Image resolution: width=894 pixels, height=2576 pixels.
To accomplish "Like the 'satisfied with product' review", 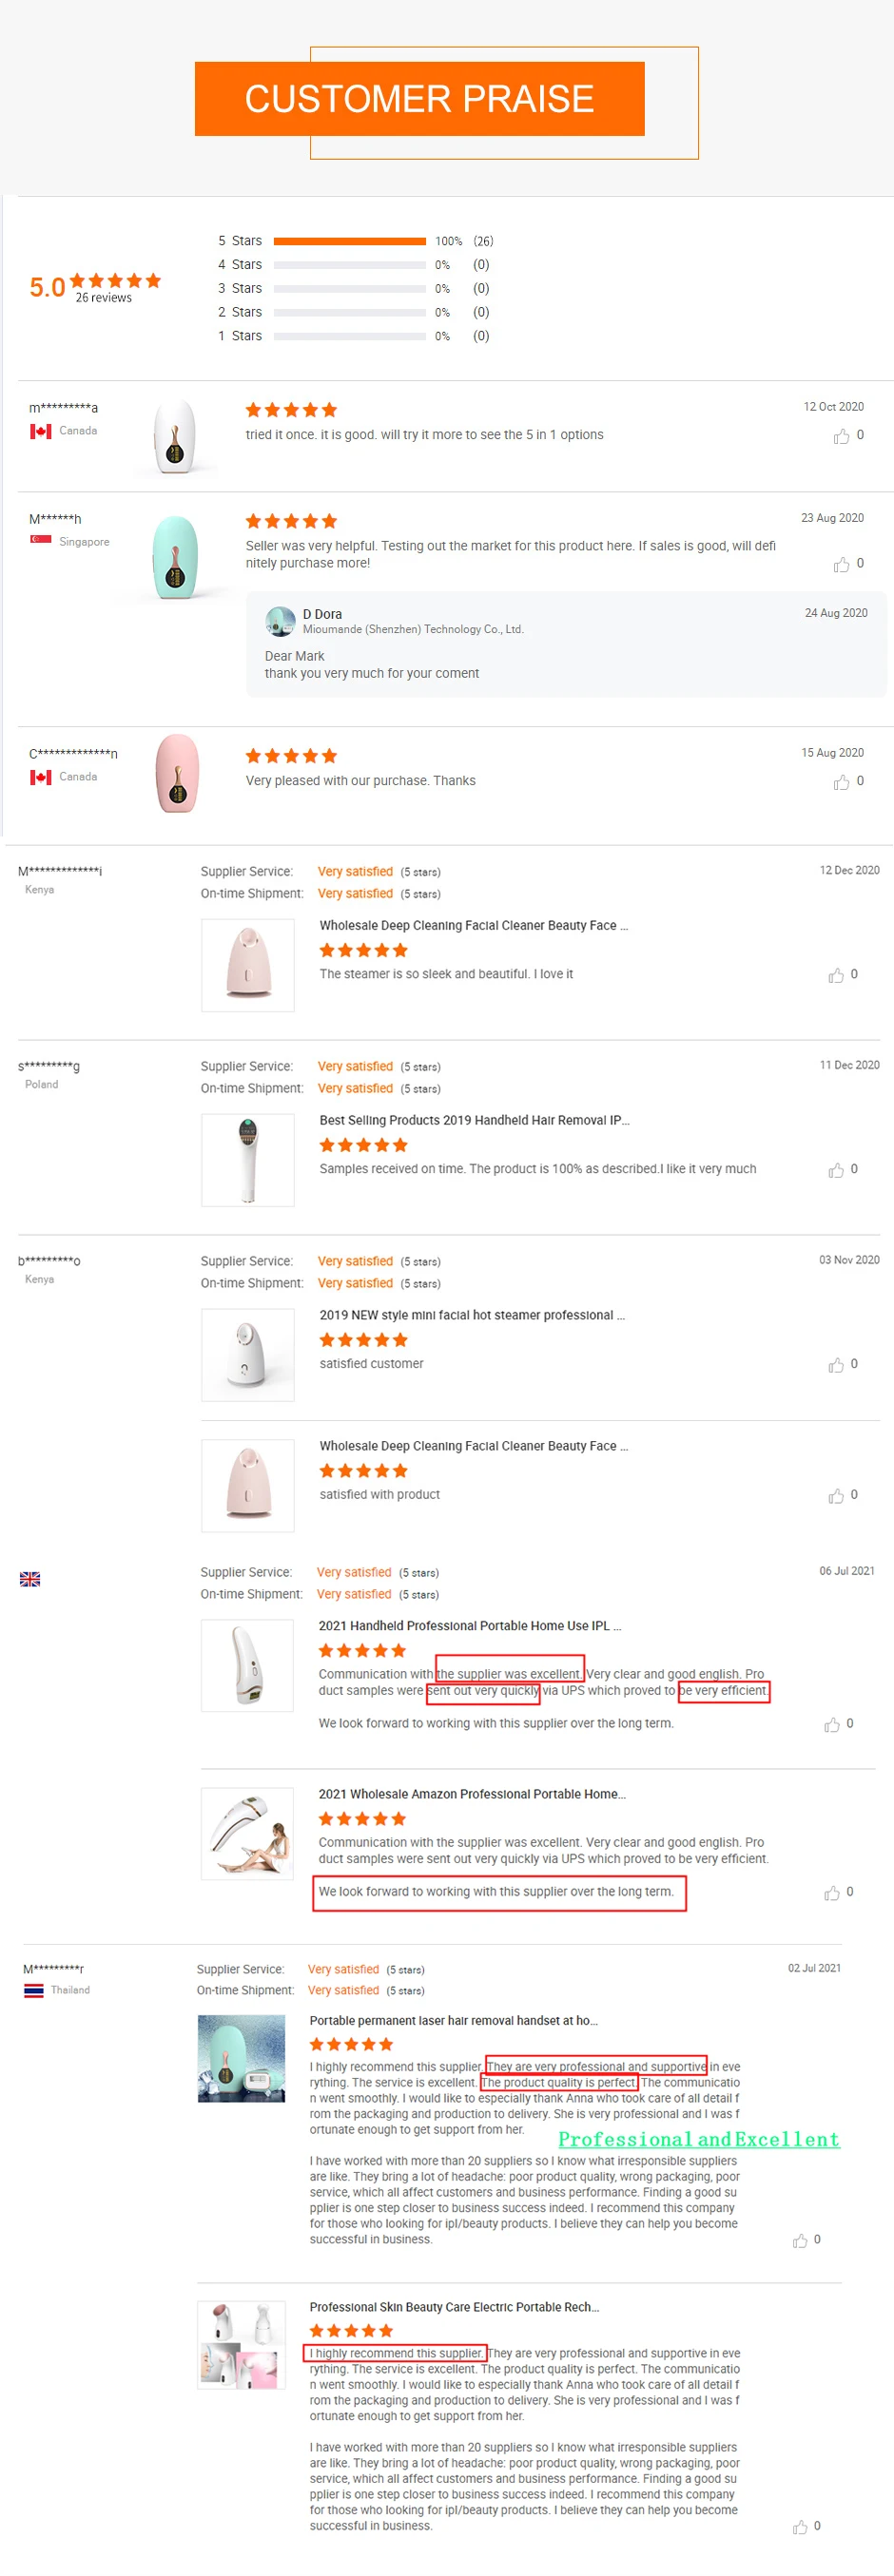I will [836, 1496].
